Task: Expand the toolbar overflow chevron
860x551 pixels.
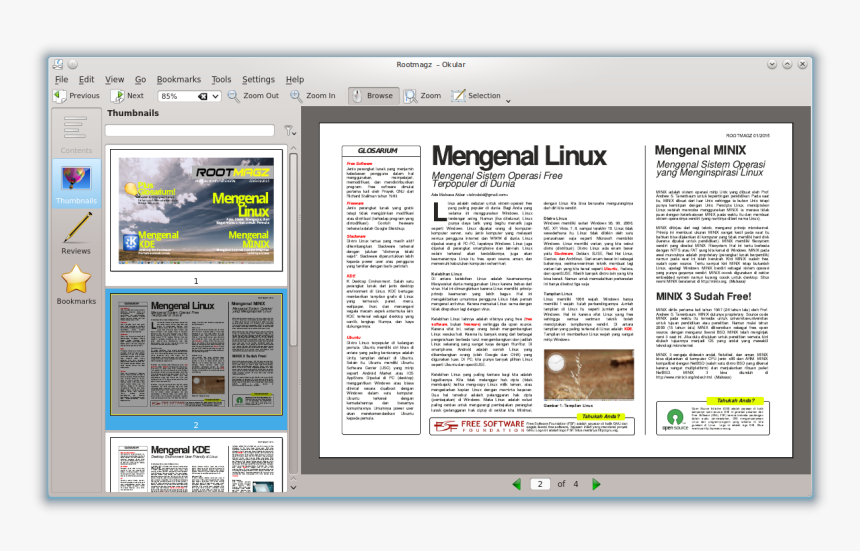Action: [508, 101]
